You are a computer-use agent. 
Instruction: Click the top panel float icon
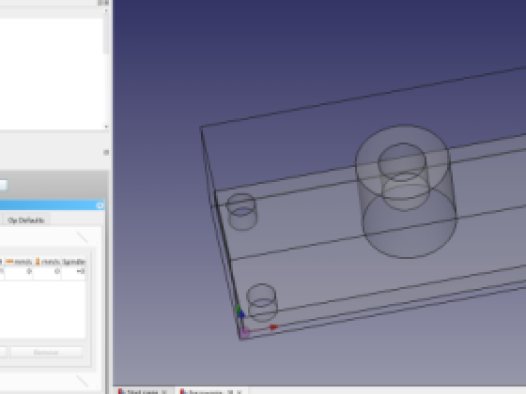tap(100, 3)
